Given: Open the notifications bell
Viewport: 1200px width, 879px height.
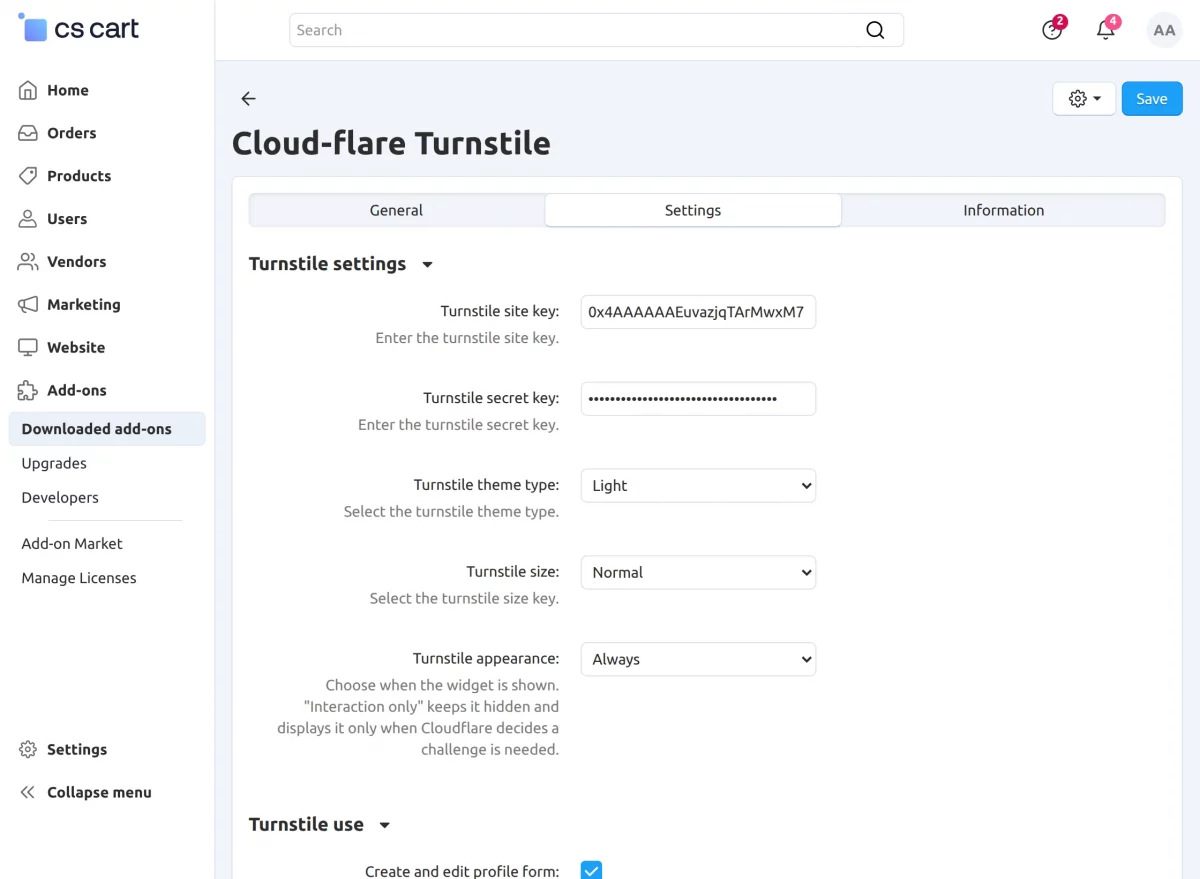Looking at the screenshot, I should pyautogui.click(x=1106, y=29).
